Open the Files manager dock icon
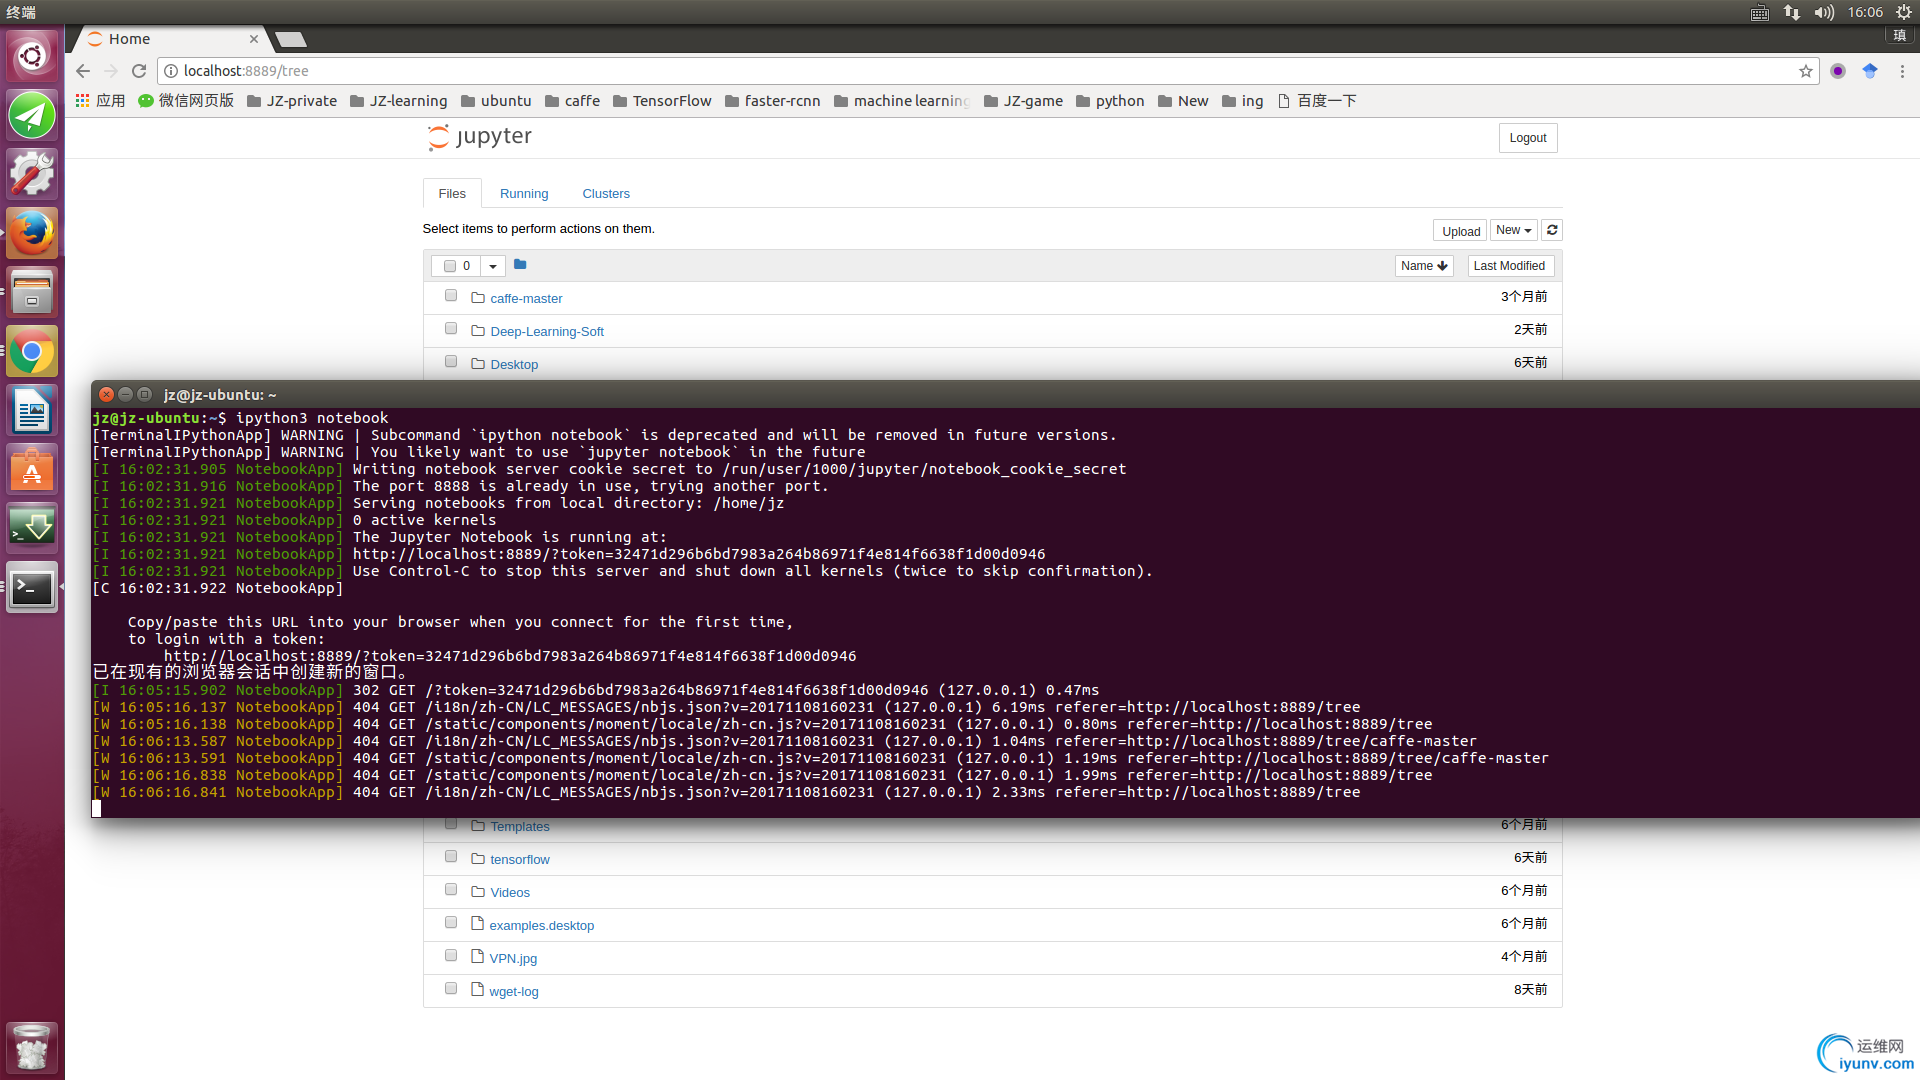Viewport: 1920px width, 1080px height. (x=32, y=292)
